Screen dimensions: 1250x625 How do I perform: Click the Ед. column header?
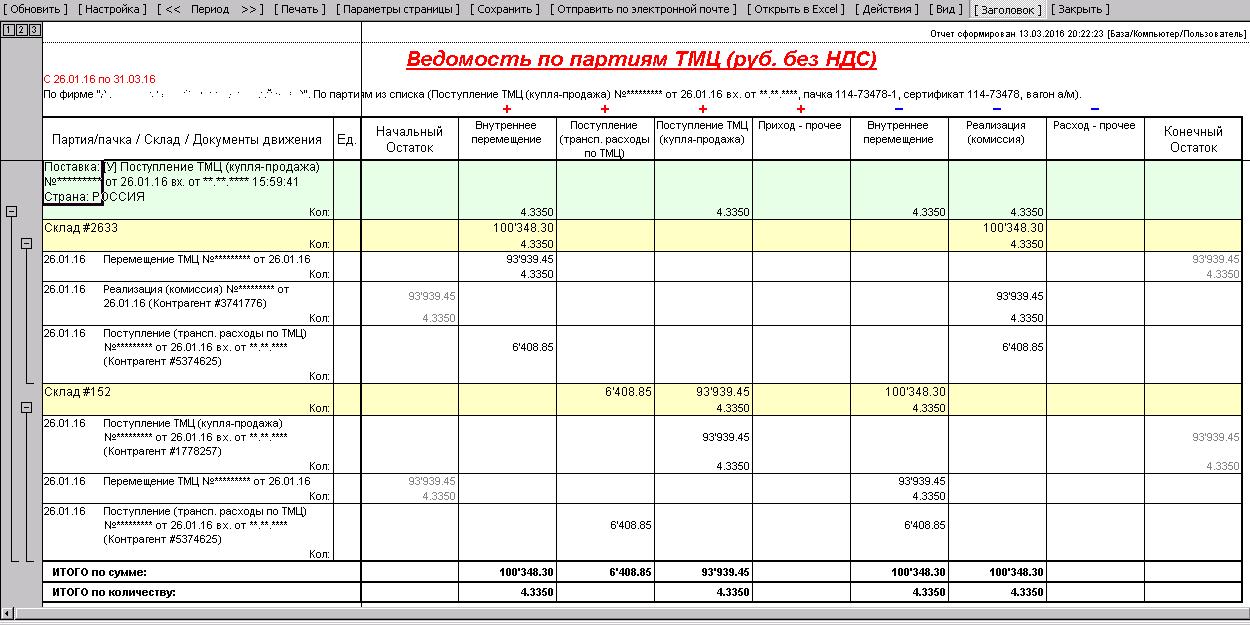346,139
